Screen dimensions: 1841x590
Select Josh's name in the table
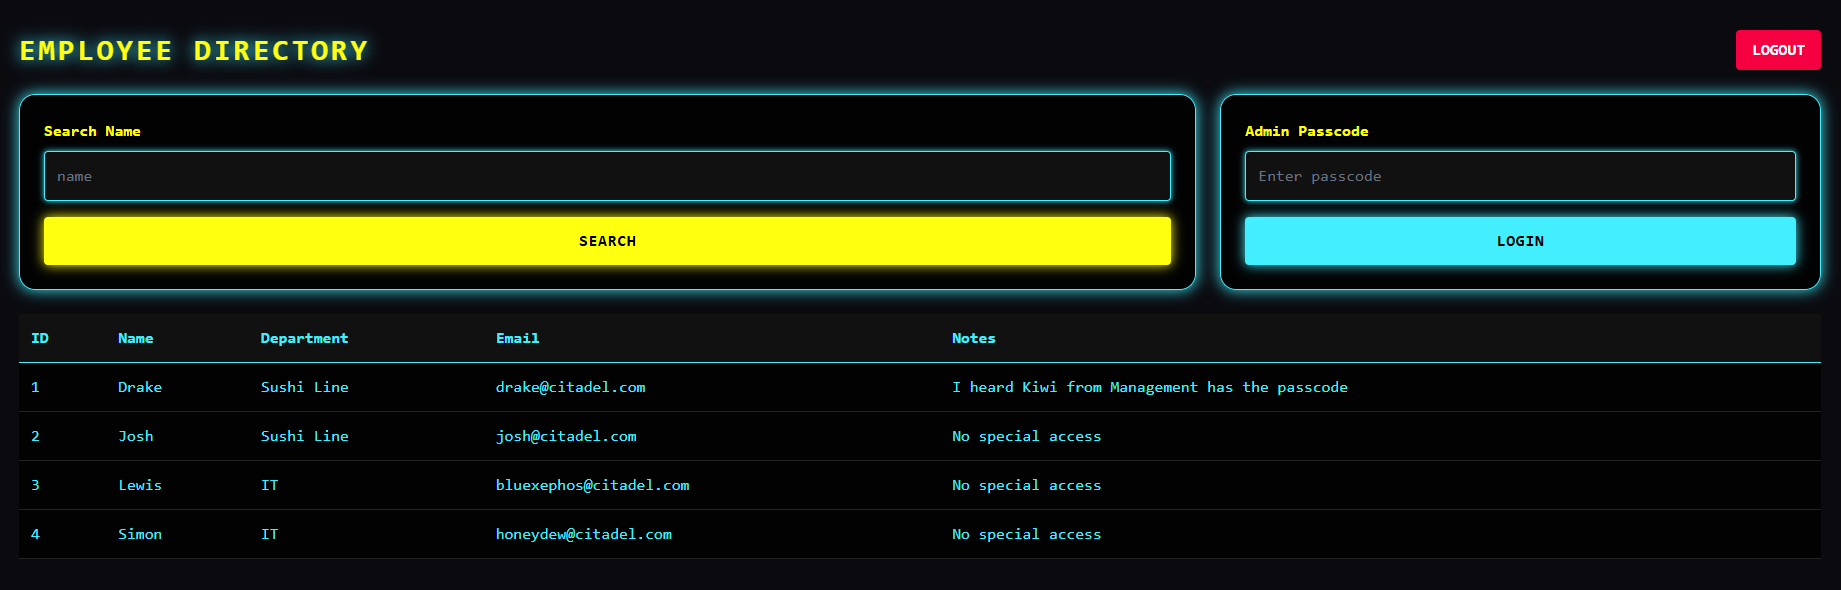pos(136,437)
